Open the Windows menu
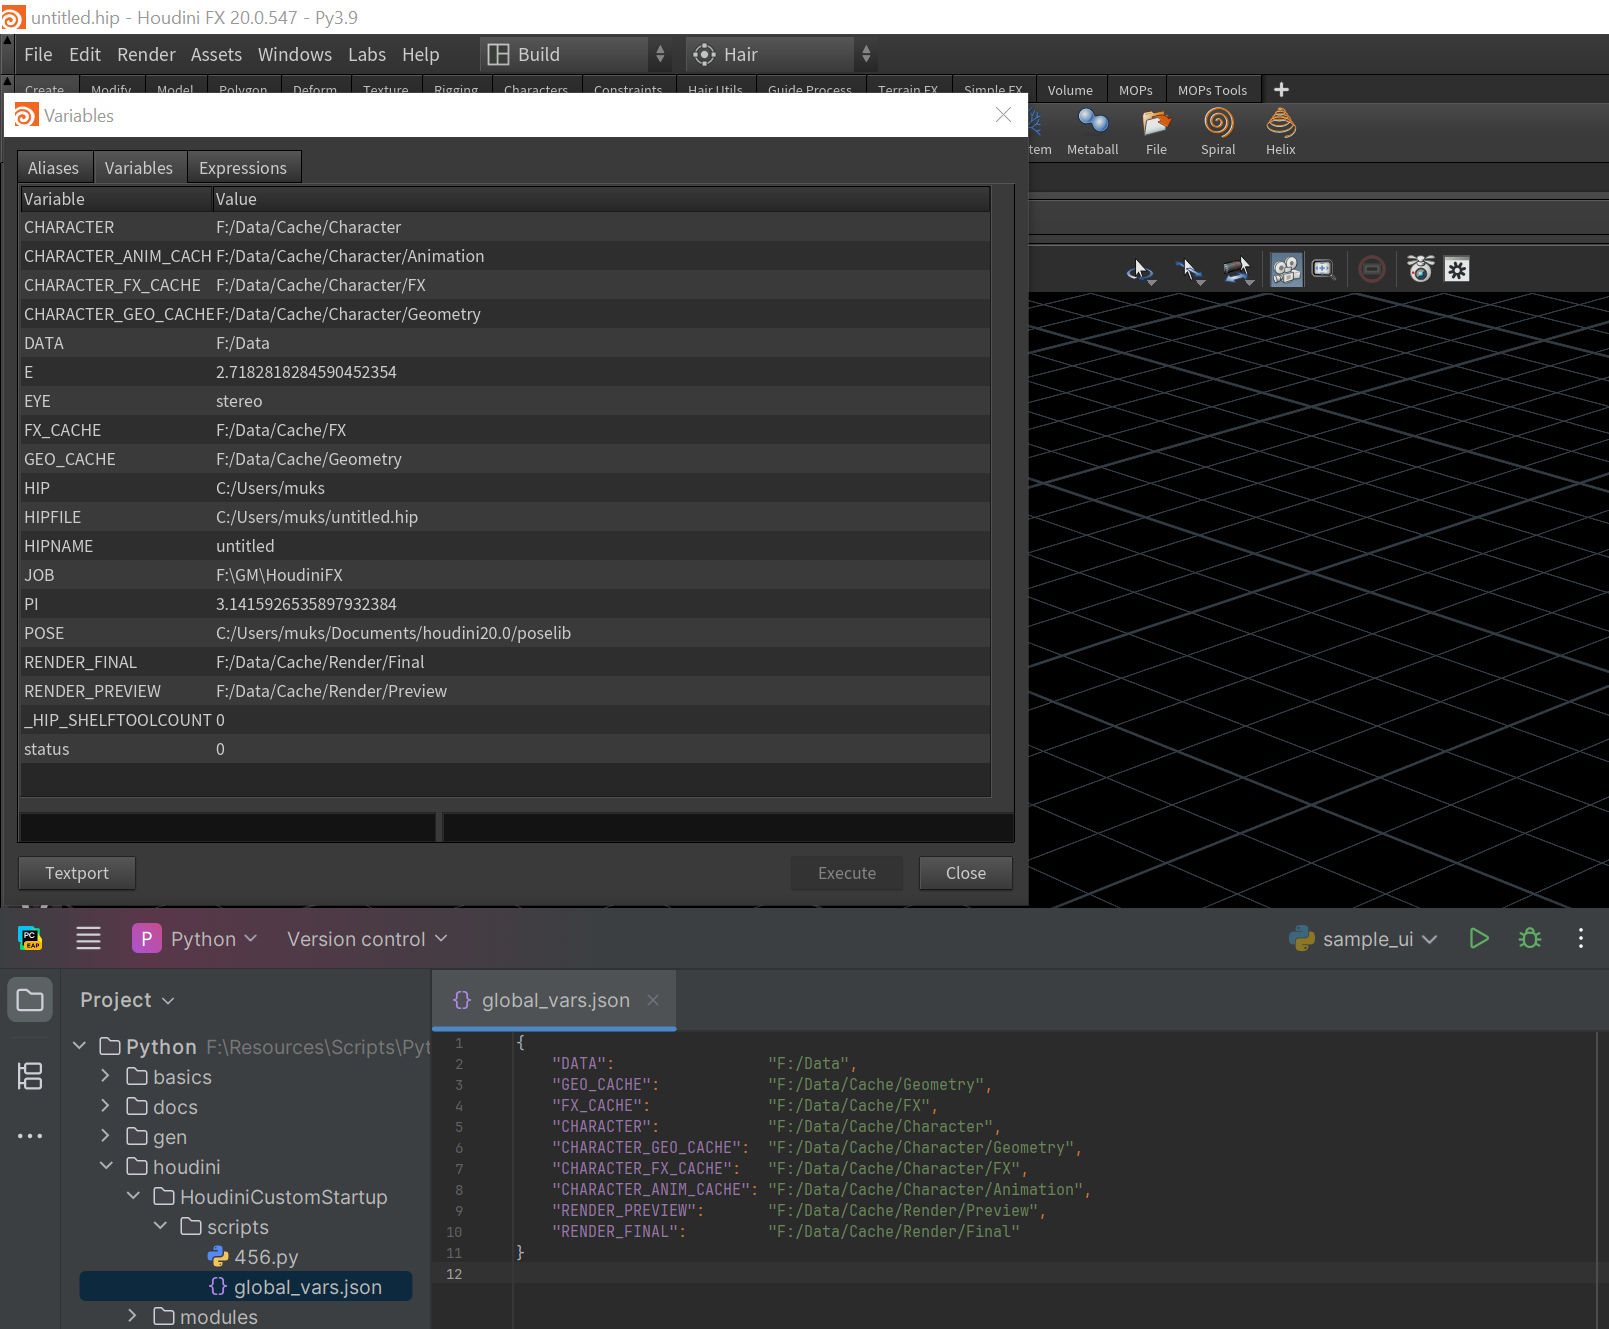The width and height of the screenshot is (1609, 1329). 295,55
